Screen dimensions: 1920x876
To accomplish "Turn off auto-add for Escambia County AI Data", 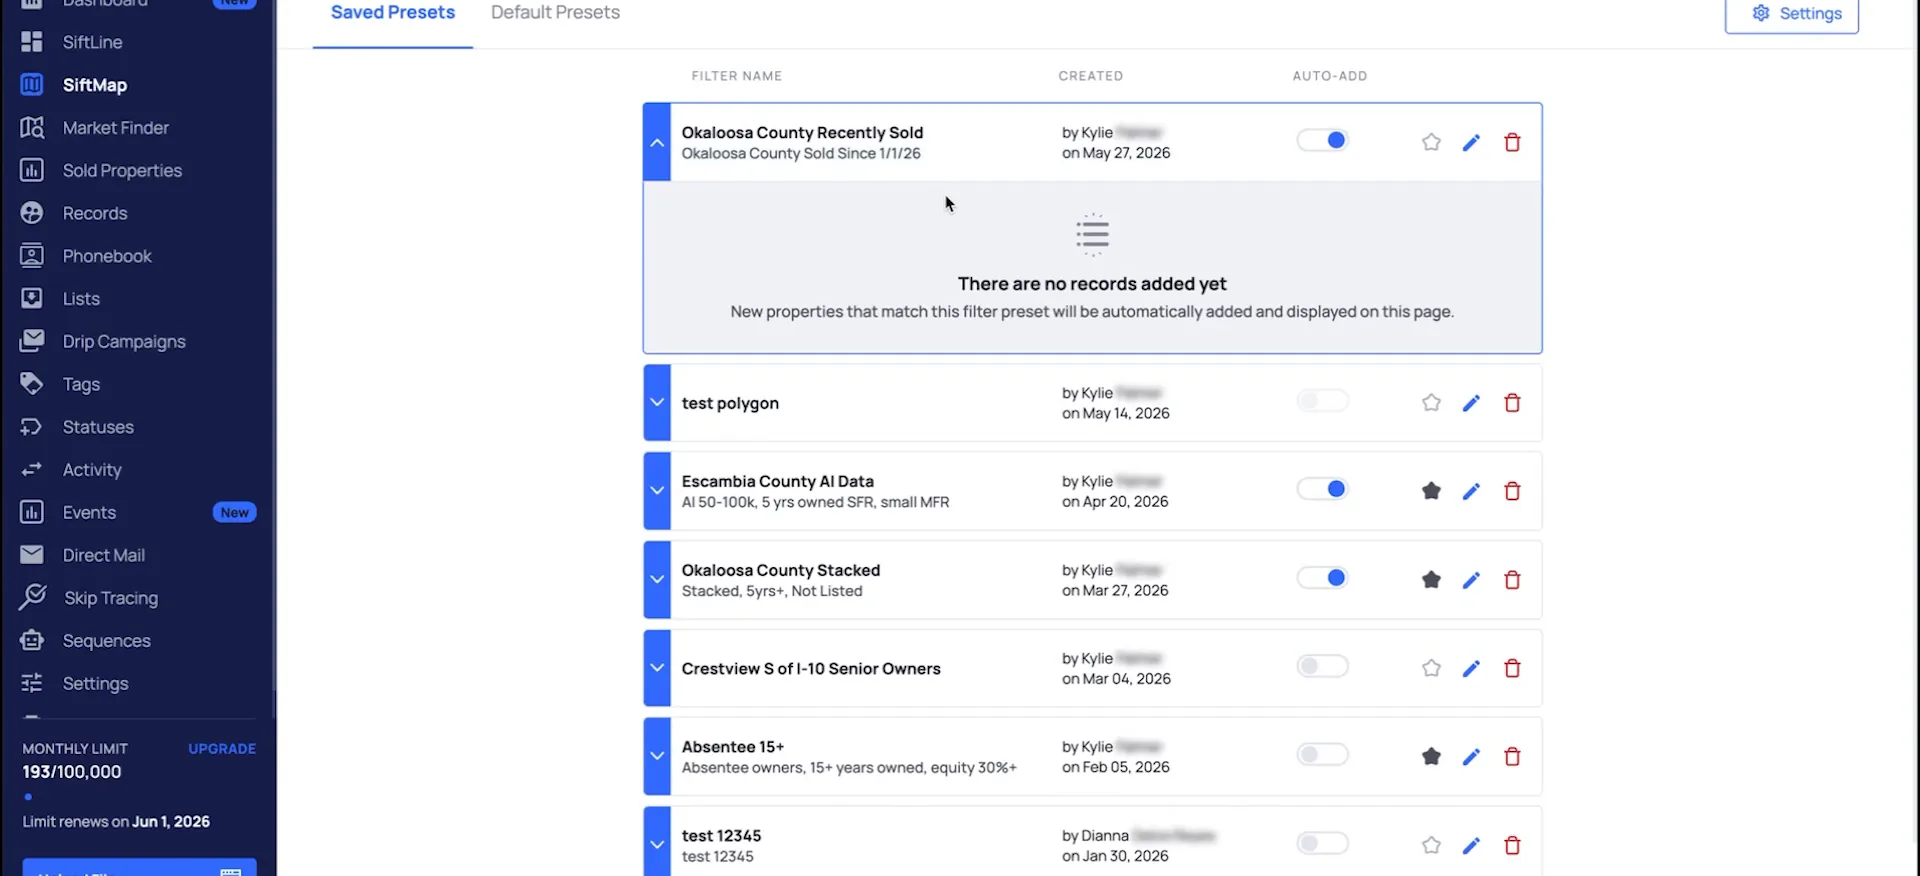I will (x=1323, y=489).
